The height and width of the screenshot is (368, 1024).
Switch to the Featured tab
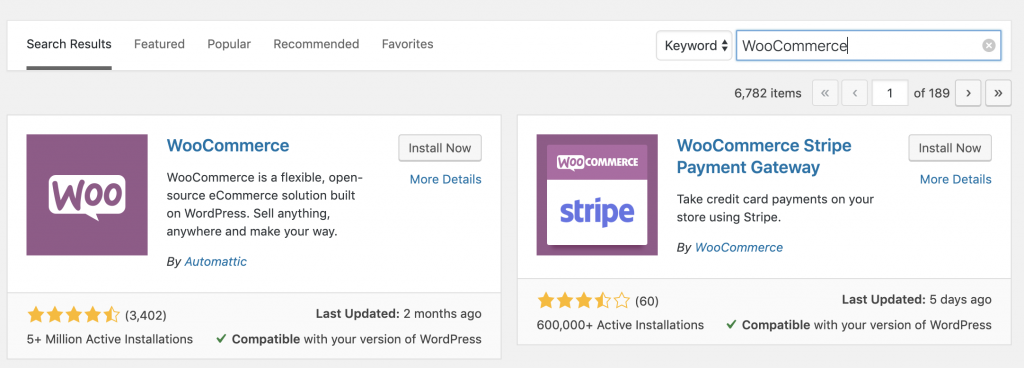click(x=159, y=44)
